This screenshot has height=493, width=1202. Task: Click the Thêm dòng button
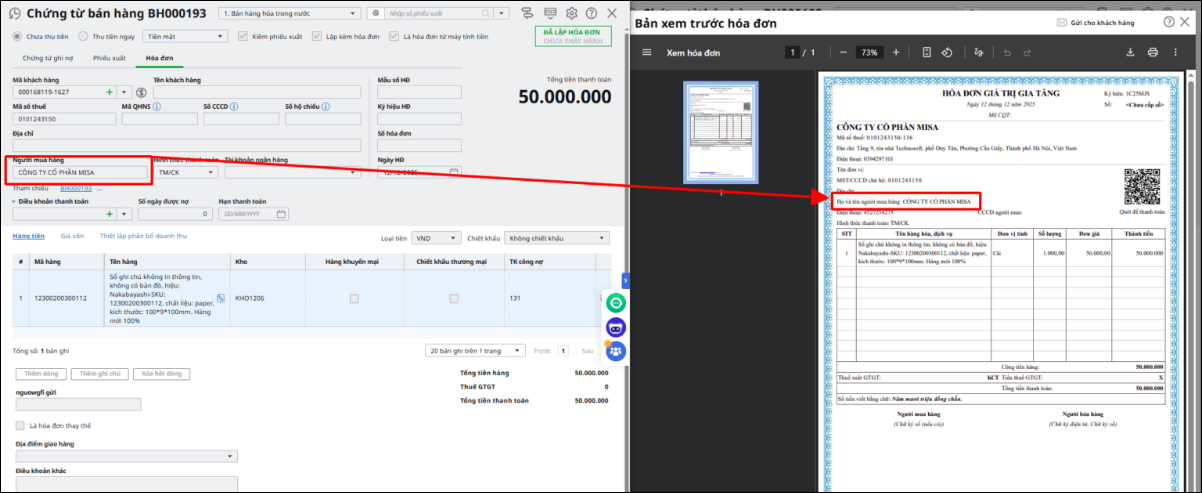(42, 373)
